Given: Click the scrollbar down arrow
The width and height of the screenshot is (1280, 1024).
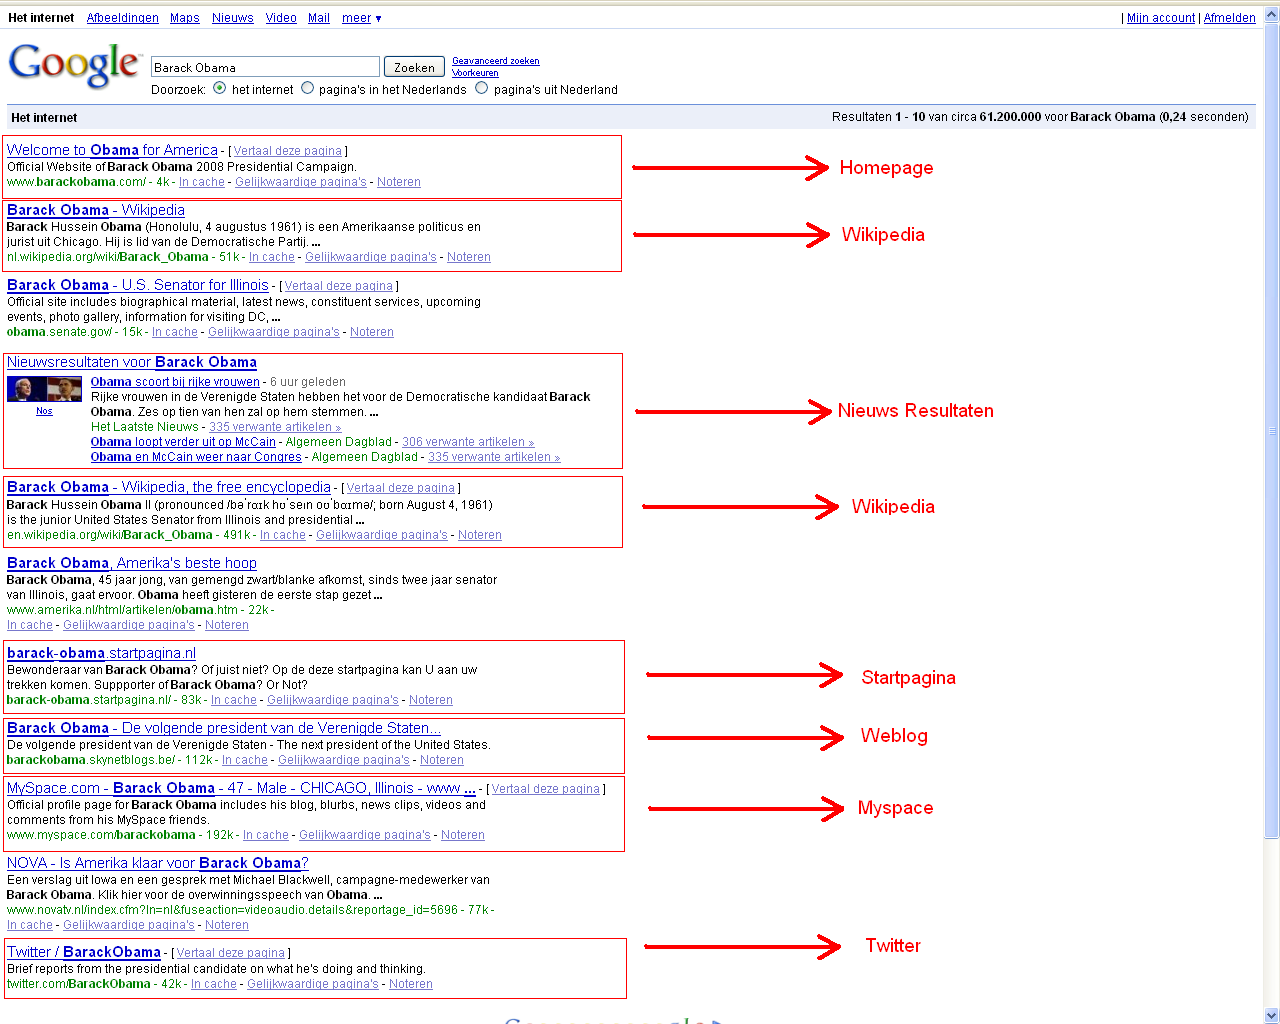Looking at the screenshot, I should pos(1271,1015).
